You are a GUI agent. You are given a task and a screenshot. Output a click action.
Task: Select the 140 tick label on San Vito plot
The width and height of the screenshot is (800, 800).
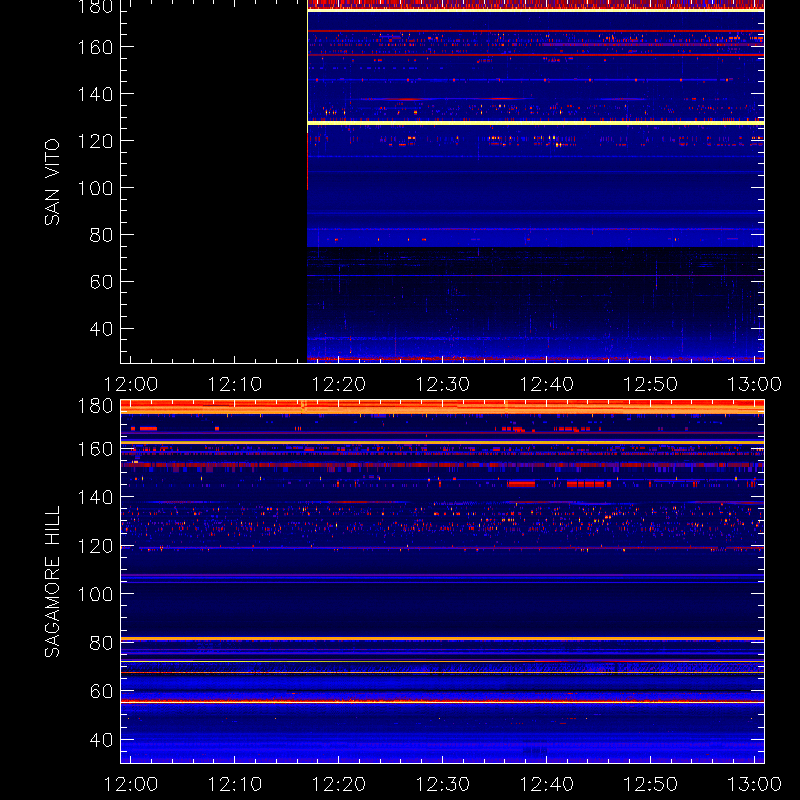point(95,94)
